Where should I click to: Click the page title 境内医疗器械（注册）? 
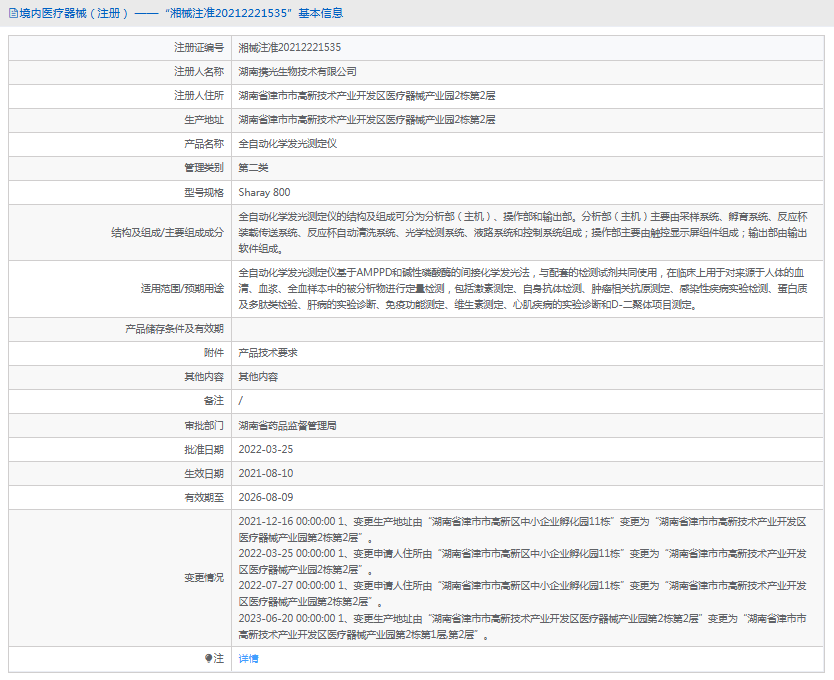click(x=74, y=13)
